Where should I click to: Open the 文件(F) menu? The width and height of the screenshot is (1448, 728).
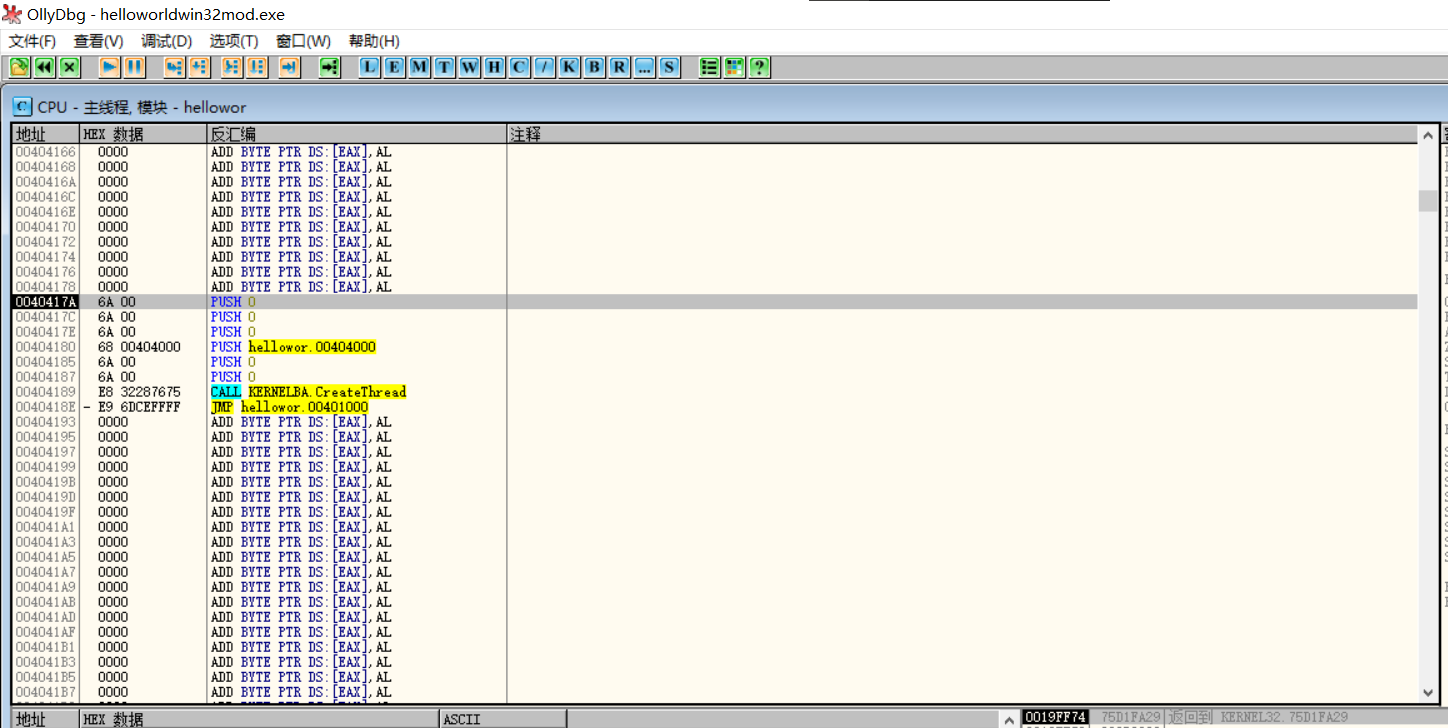click(33, 41)
